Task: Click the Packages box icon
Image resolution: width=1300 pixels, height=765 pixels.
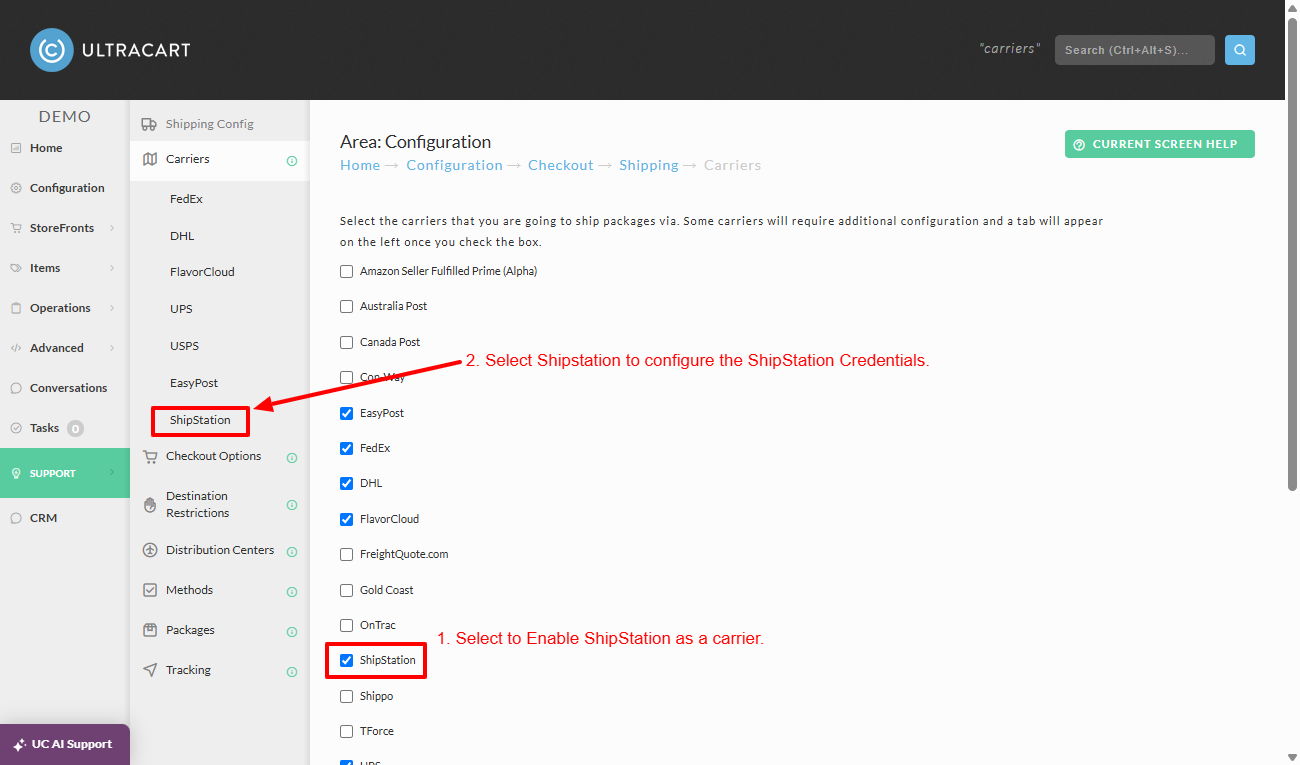Action: coord(150,630)
